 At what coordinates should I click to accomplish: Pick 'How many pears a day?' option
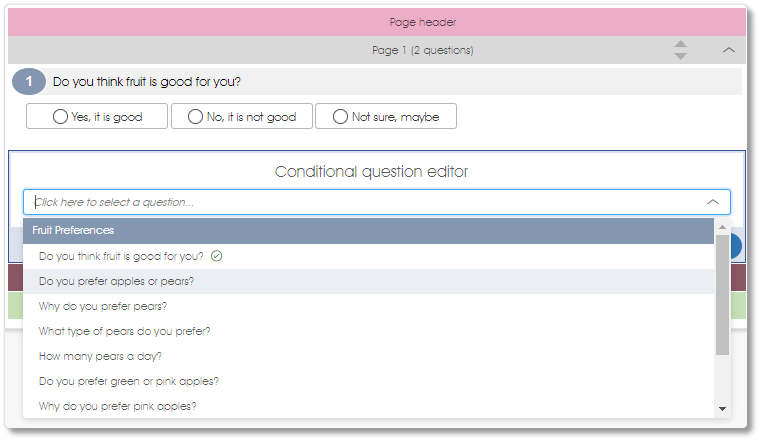tap(368, 357)
